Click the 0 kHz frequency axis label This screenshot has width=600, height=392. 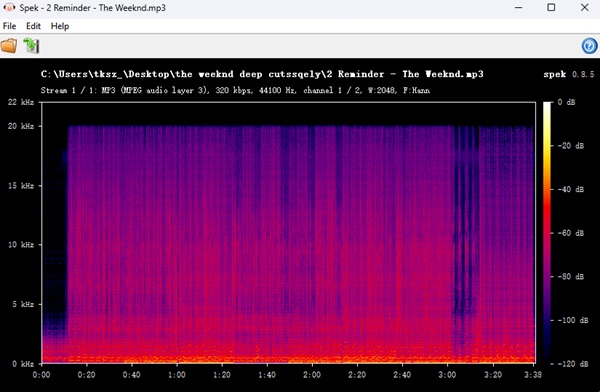coord(23,364)
